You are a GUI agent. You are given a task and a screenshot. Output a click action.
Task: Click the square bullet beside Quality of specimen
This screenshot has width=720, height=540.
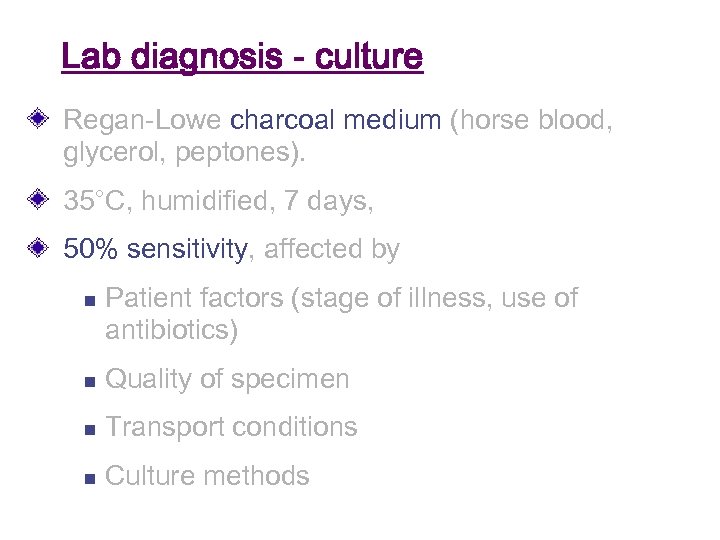(x=87, y=380)
